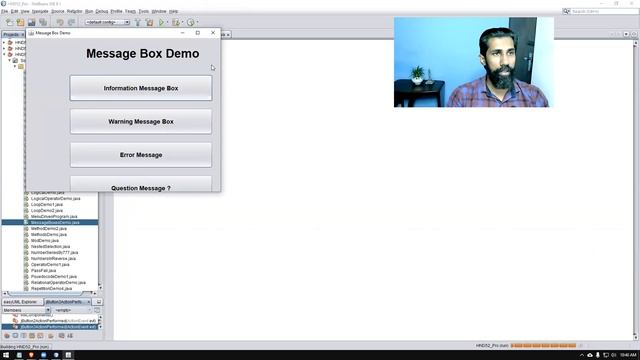Click the build progress bar in status bar

pyautogui.click(x=543, y=346)
